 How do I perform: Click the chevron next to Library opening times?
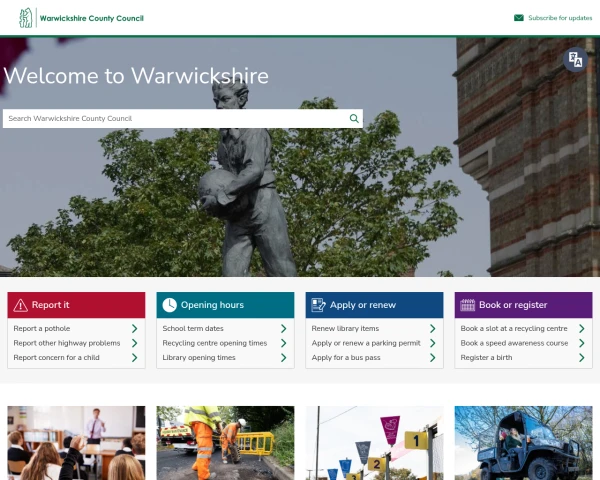(284, 358)
